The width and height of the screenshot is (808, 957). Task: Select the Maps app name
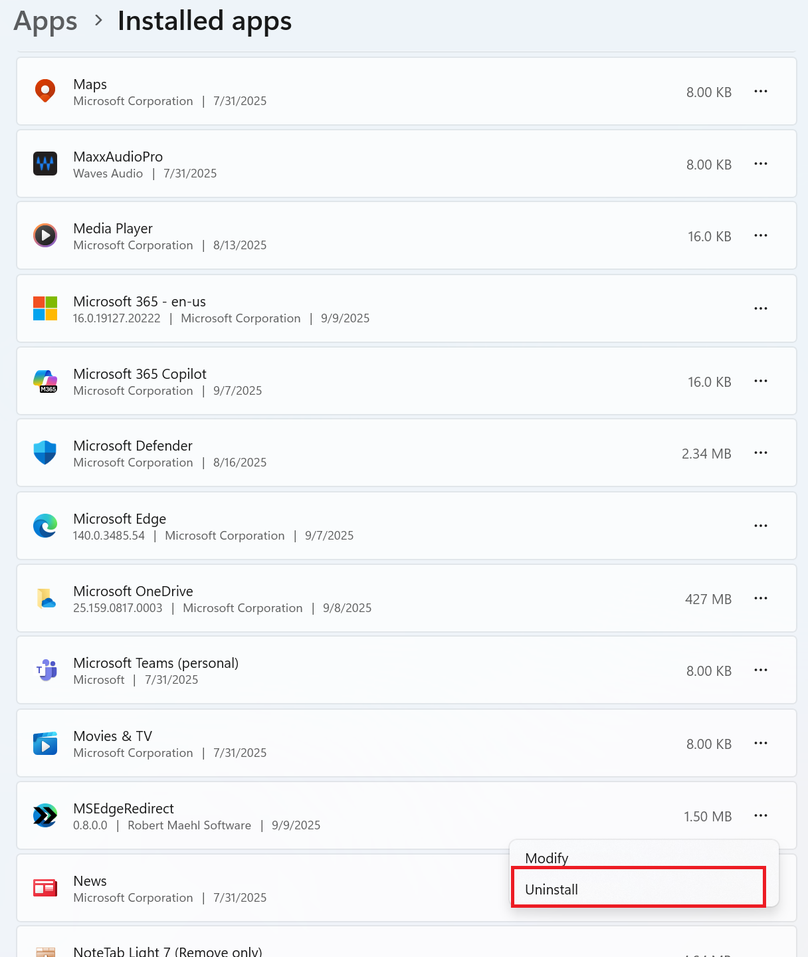pyautogui.click(x=90, y=84)
